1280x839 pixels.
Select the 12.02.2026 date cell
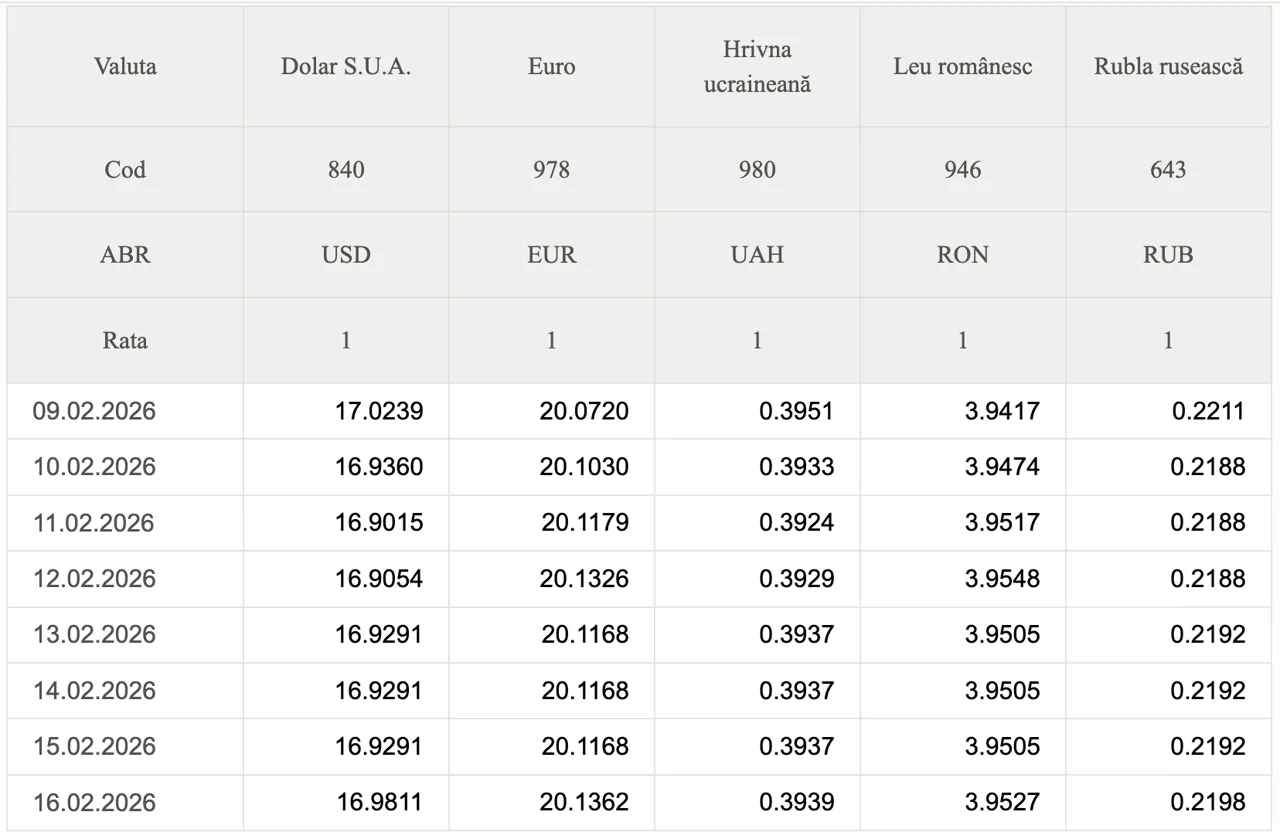(x=94, y=579)
